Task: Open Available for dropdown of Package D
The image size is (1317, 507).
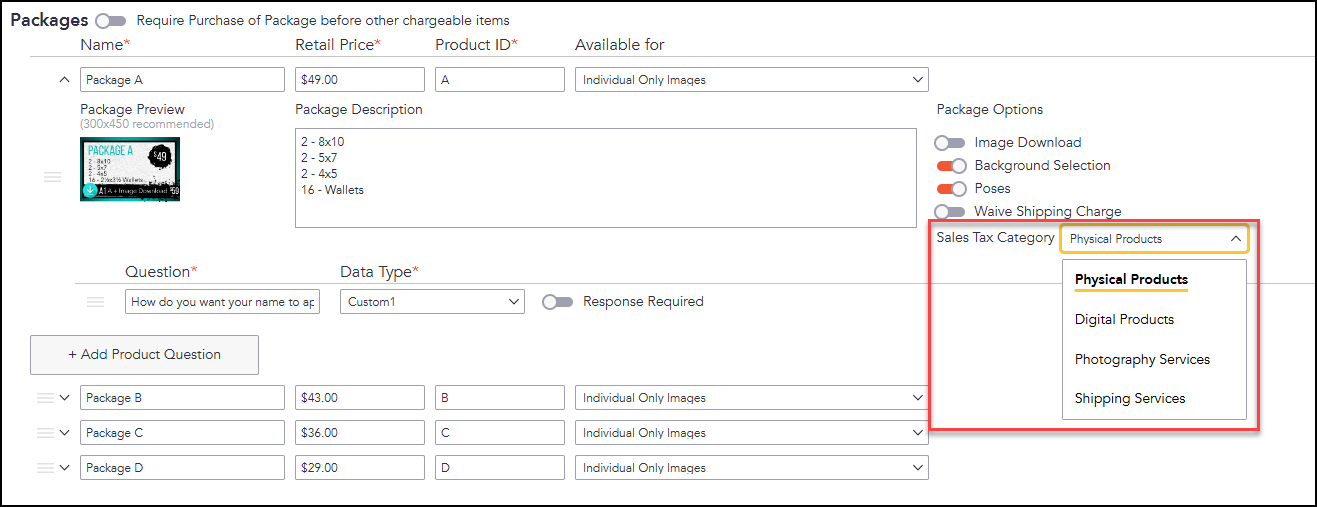Action: coord(751,468)
